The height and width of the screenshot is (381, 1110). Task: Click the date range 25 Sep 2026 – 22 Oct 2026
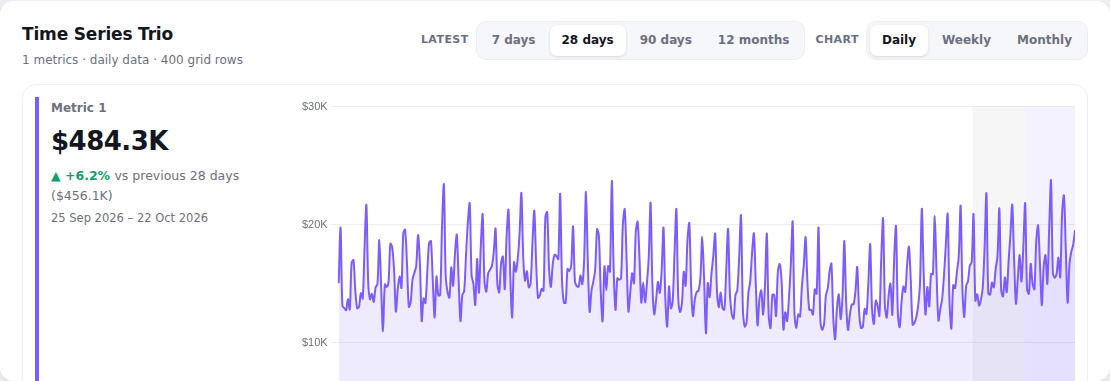[130, 217]
